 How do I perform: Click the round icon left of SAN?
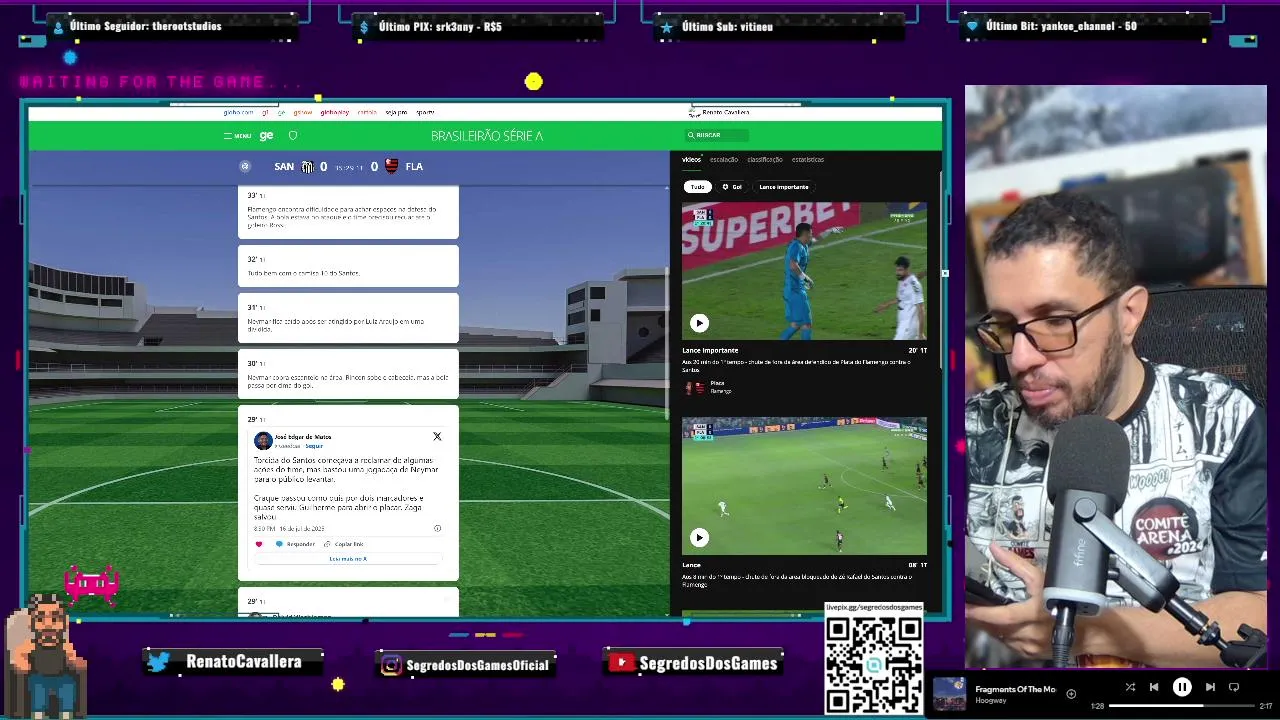[x=245, y=167]
